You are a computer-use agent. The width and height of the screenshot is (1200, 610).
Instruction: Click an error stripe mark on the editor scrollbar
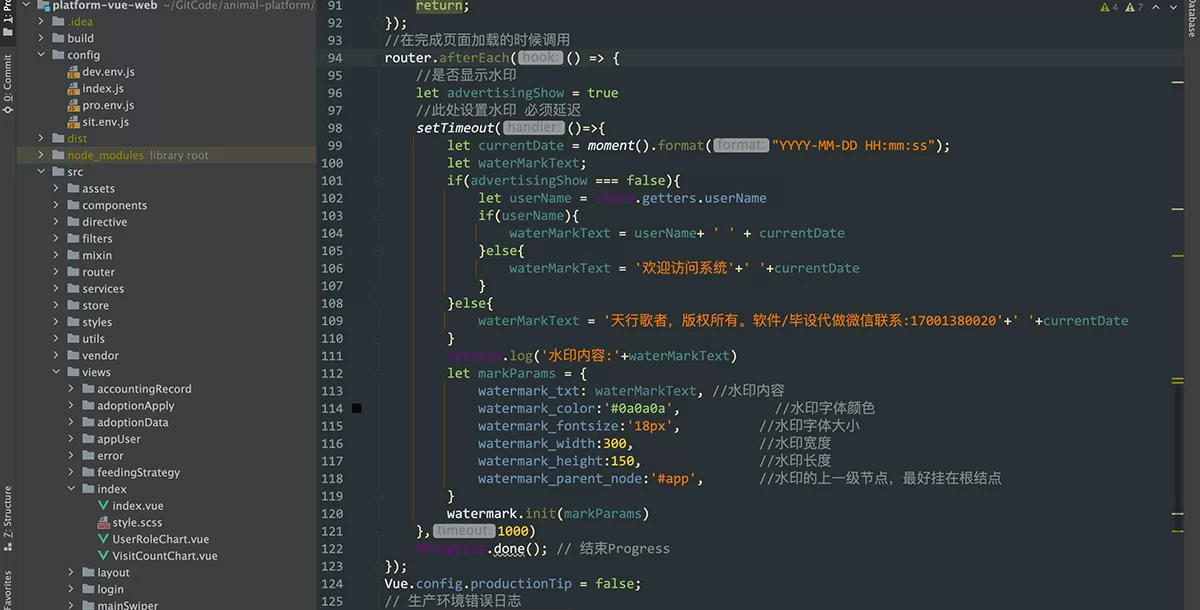tap(1178, 380)
